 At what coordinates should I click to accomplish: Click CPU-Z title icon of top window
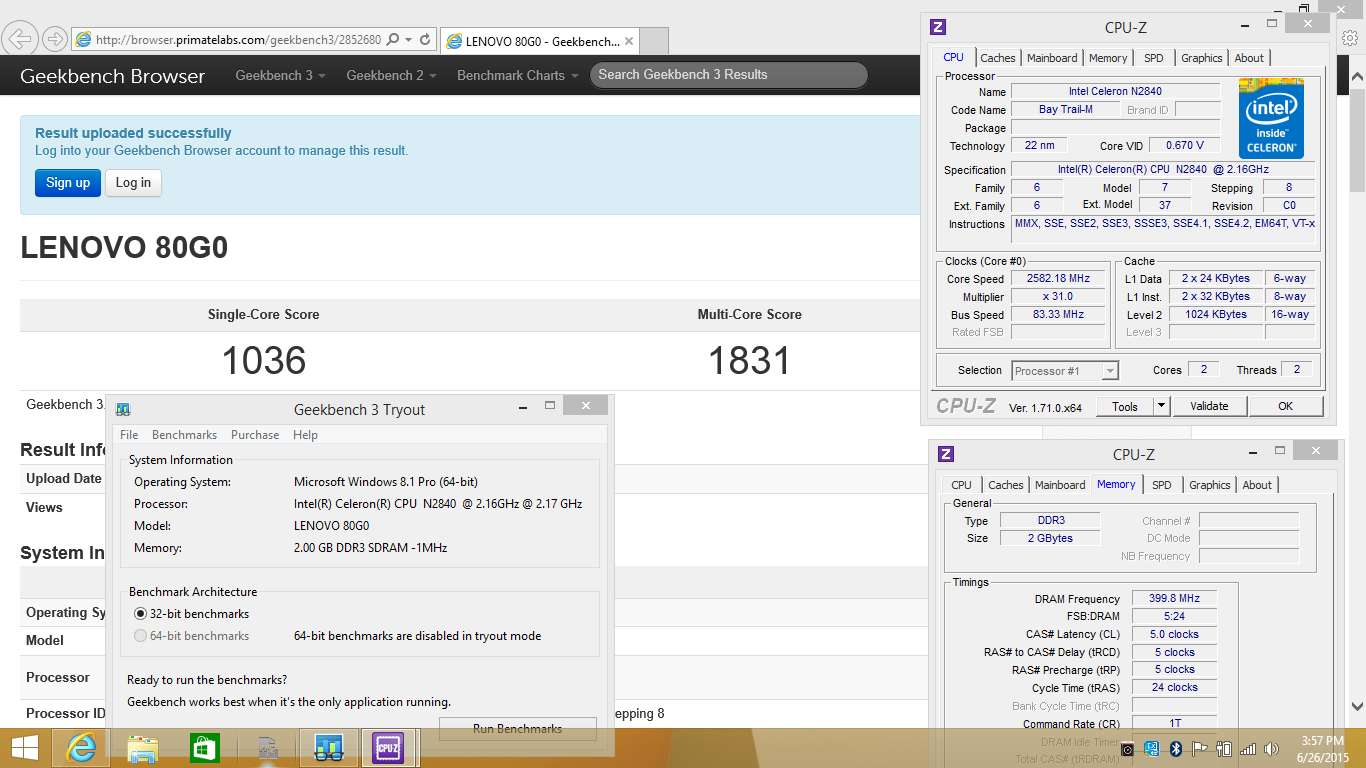tap(938, 27)
